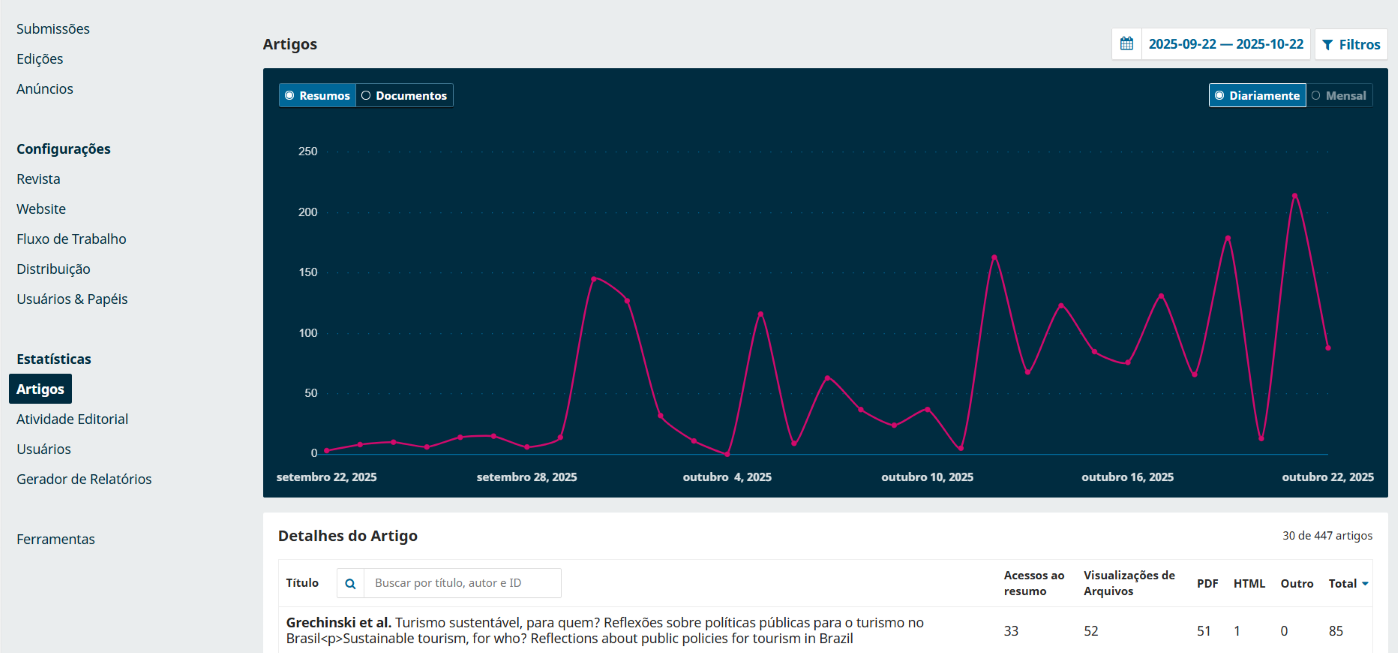Open Fluxo de Trabalho settings
This screenshot has width=1398, height=653.
point(71,239)
